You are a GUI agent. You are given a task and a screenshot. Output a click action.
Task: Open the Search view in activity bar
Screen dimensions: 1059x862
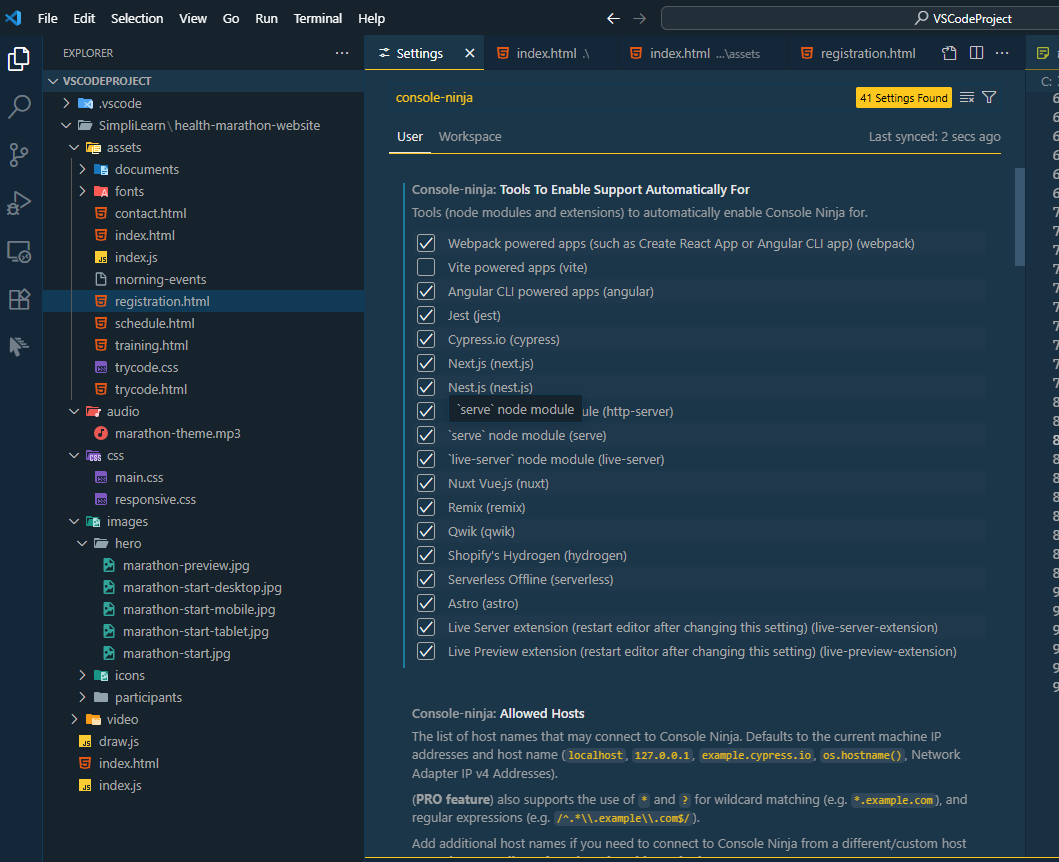coord(19,107)
